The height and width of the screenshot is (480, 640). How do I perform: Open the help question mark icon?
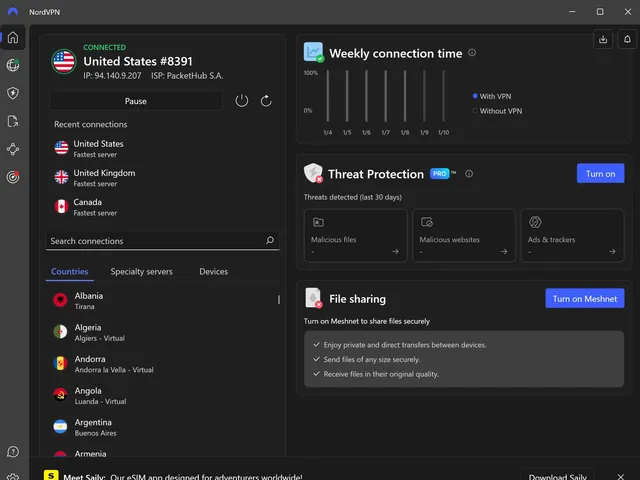[x=13, y=452]
